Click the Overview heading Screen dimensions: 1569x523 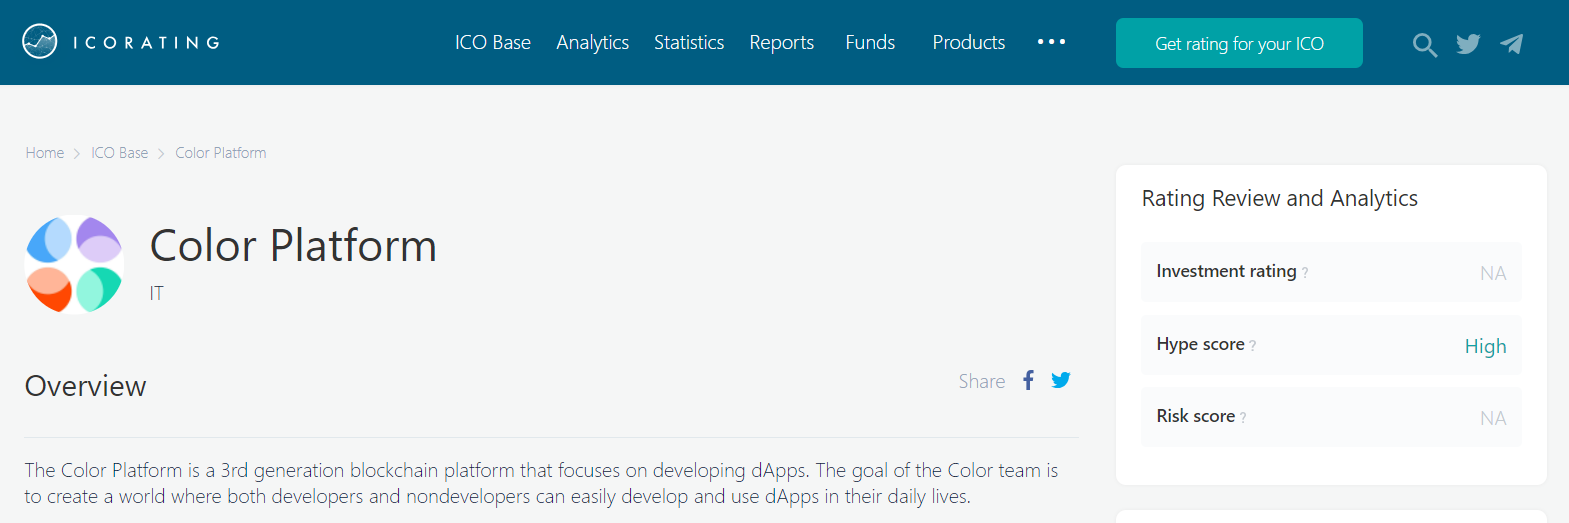pos(86,386)
